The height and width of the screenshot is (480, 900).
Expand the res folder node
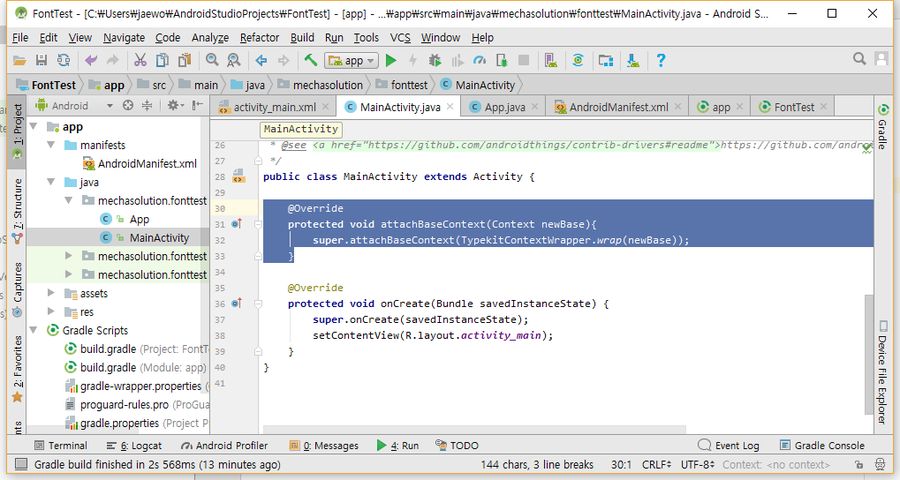(x=51, y=312)
